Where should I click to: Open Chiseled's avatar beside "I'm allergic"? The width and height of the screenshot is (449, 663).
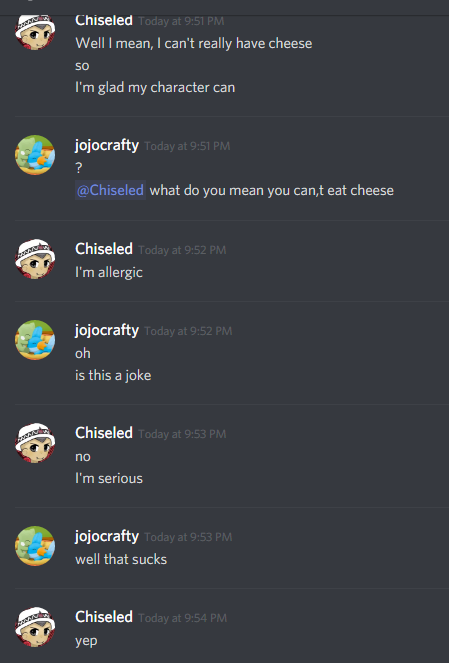click(x=35, y=259)
